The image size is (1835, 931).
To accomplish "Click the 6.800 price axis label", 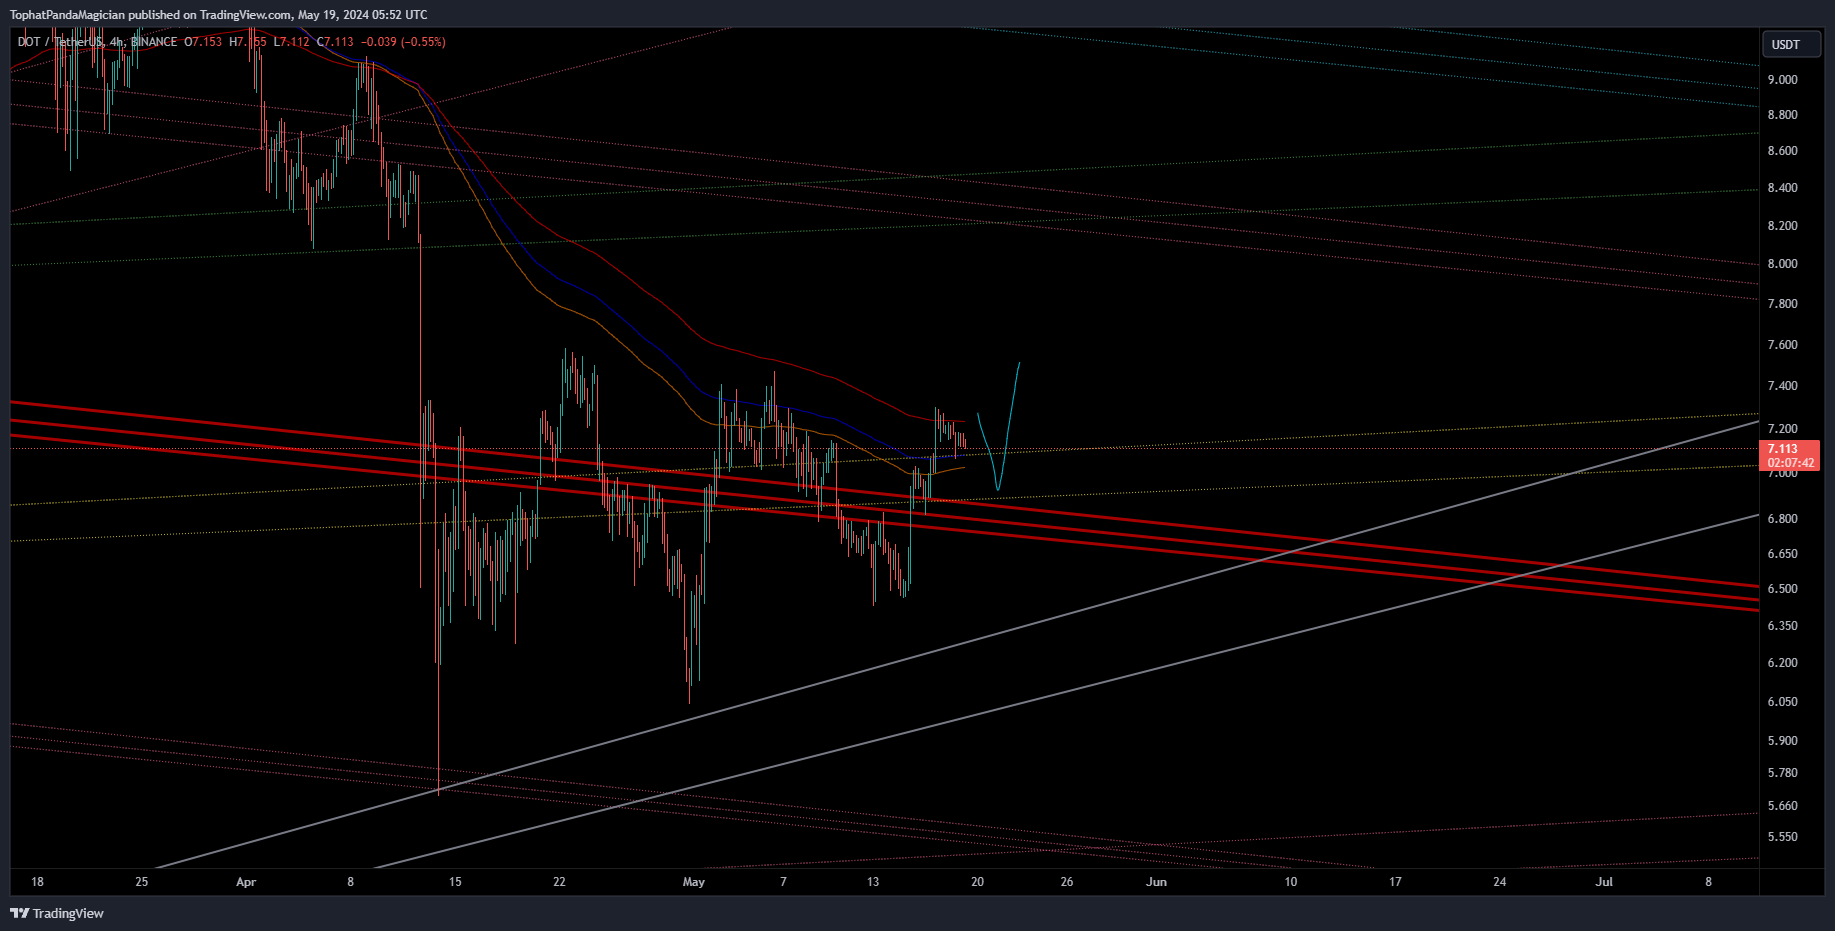I will (x=1782, y=519).
